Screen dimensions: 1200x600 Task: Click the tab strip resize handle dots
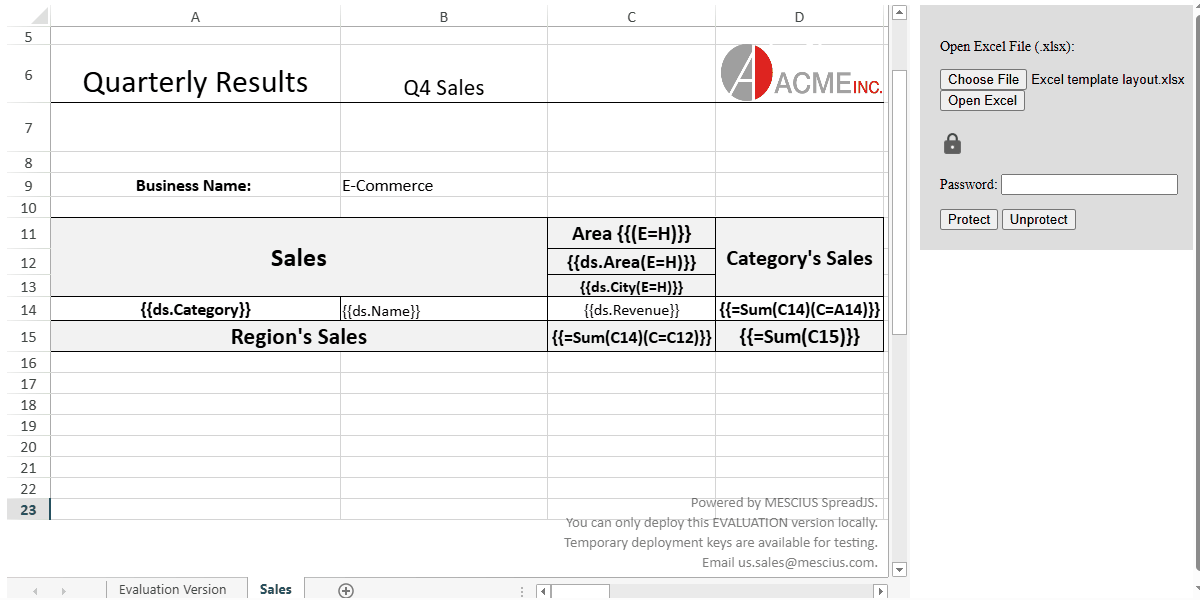coord(522,591)
